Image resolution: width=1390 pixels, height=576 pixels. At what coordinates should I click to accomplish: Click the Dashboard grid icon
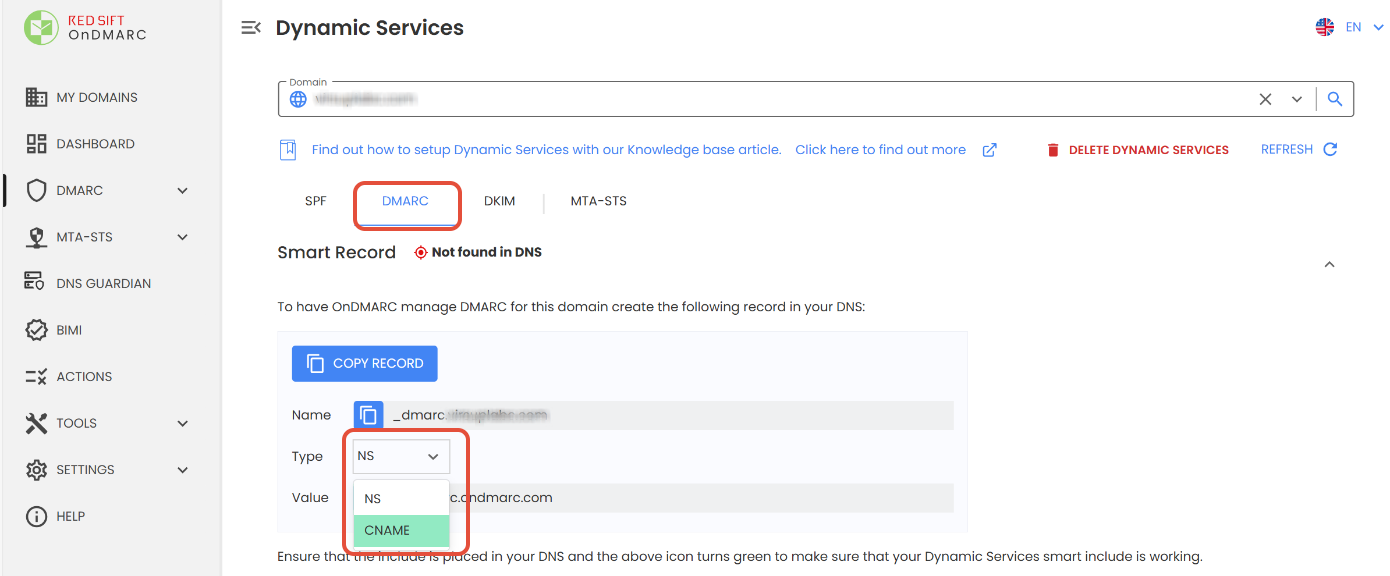click(36, 144)
